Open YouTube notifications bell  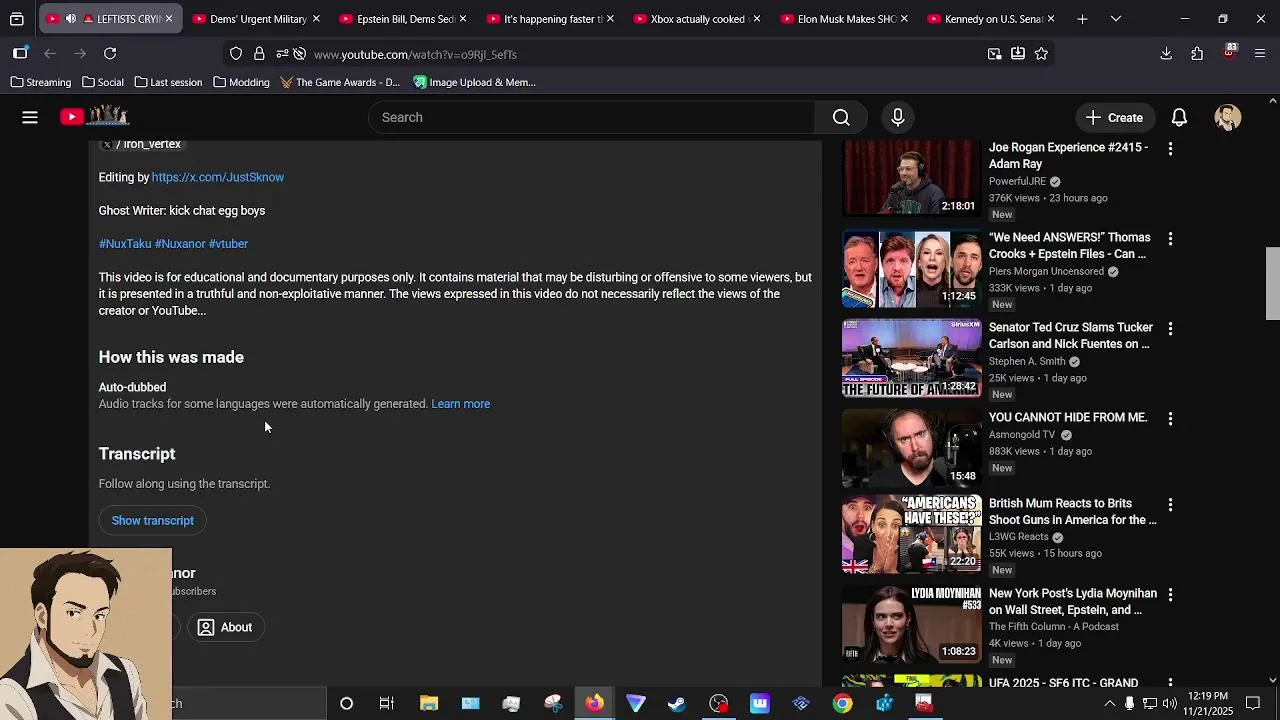[1179, 117]
